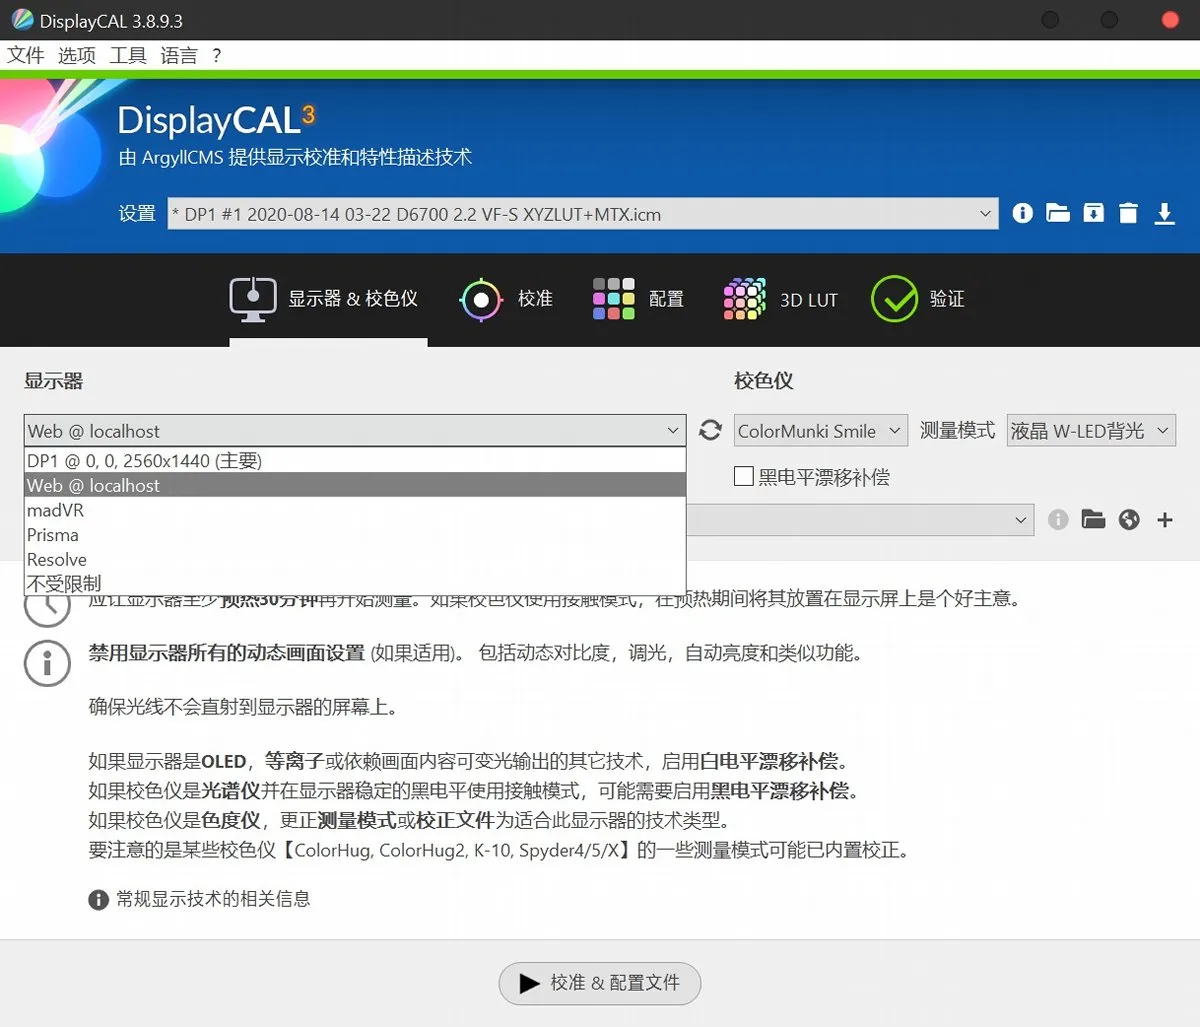Open the 文件 menu
This screenshot has height=1027, width=1200.
point(26,55)
